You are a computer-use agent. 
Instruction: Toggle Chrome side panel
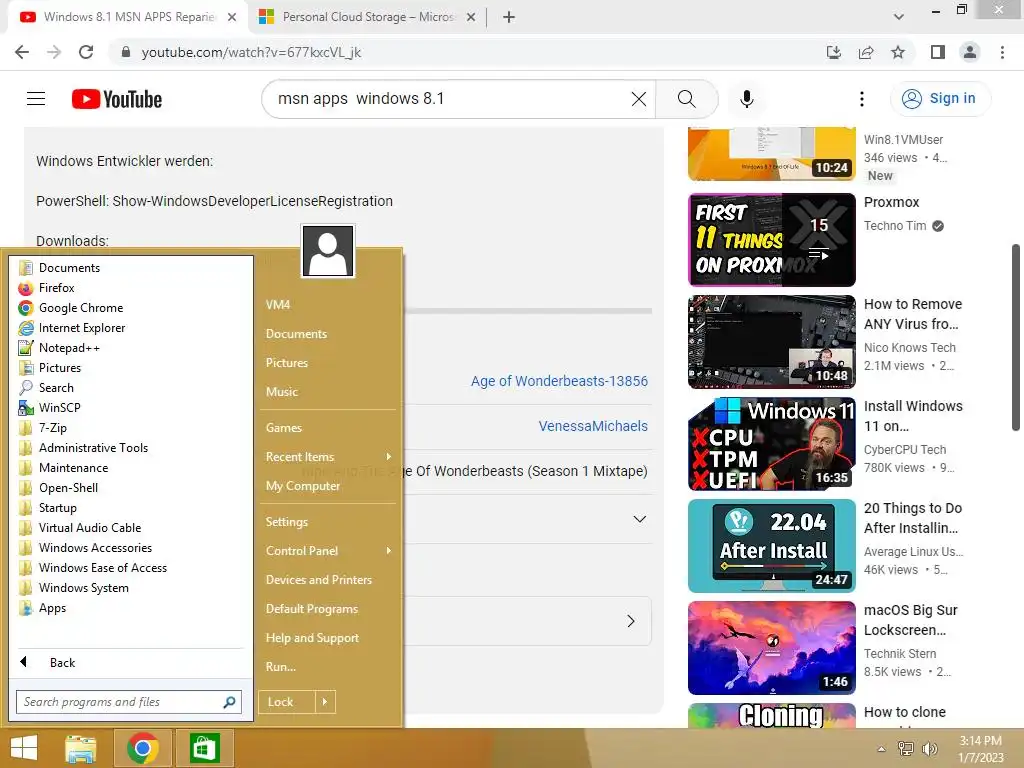pos(938,52)
